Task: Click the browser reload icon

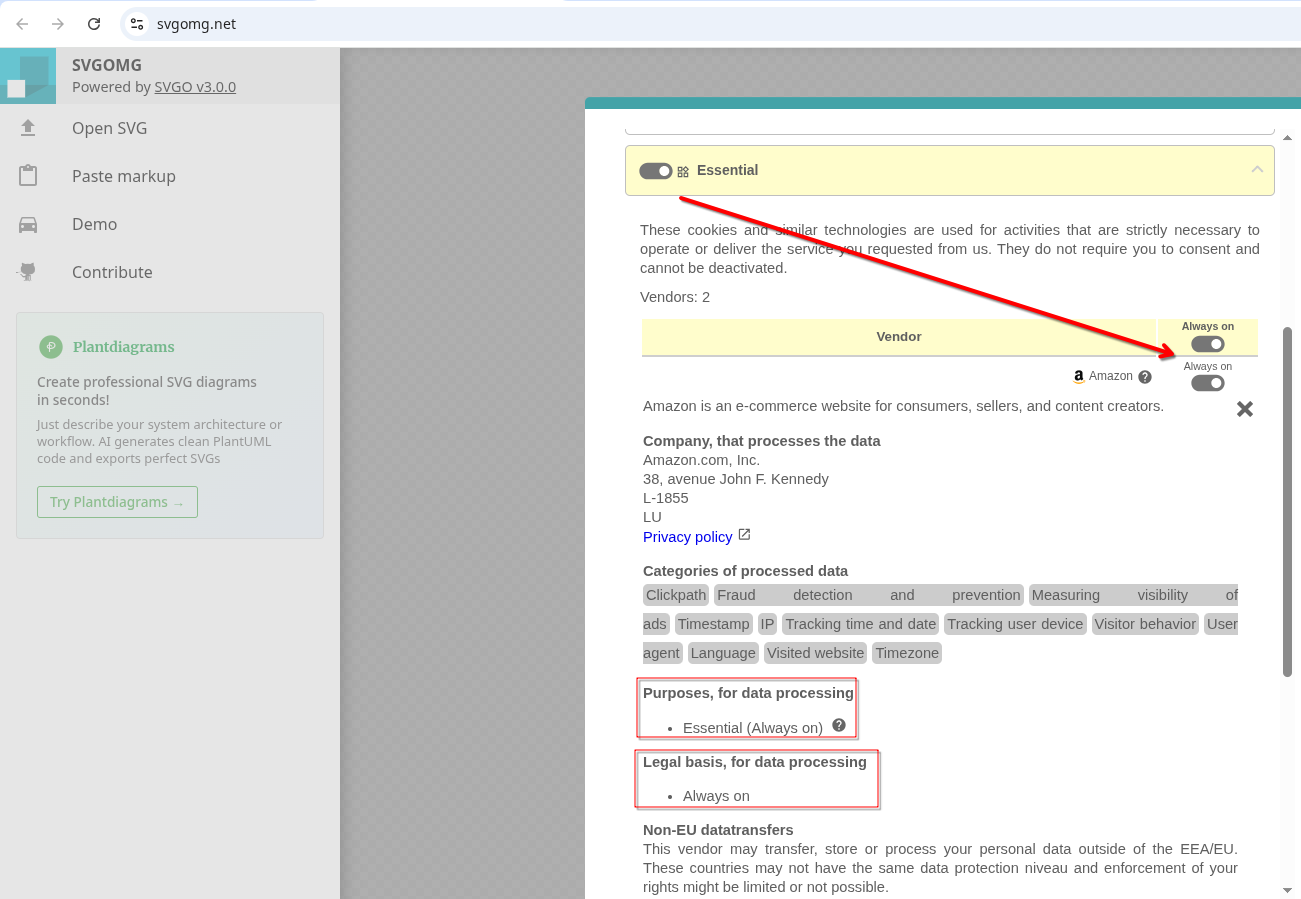Action: [x=94, y=24]
